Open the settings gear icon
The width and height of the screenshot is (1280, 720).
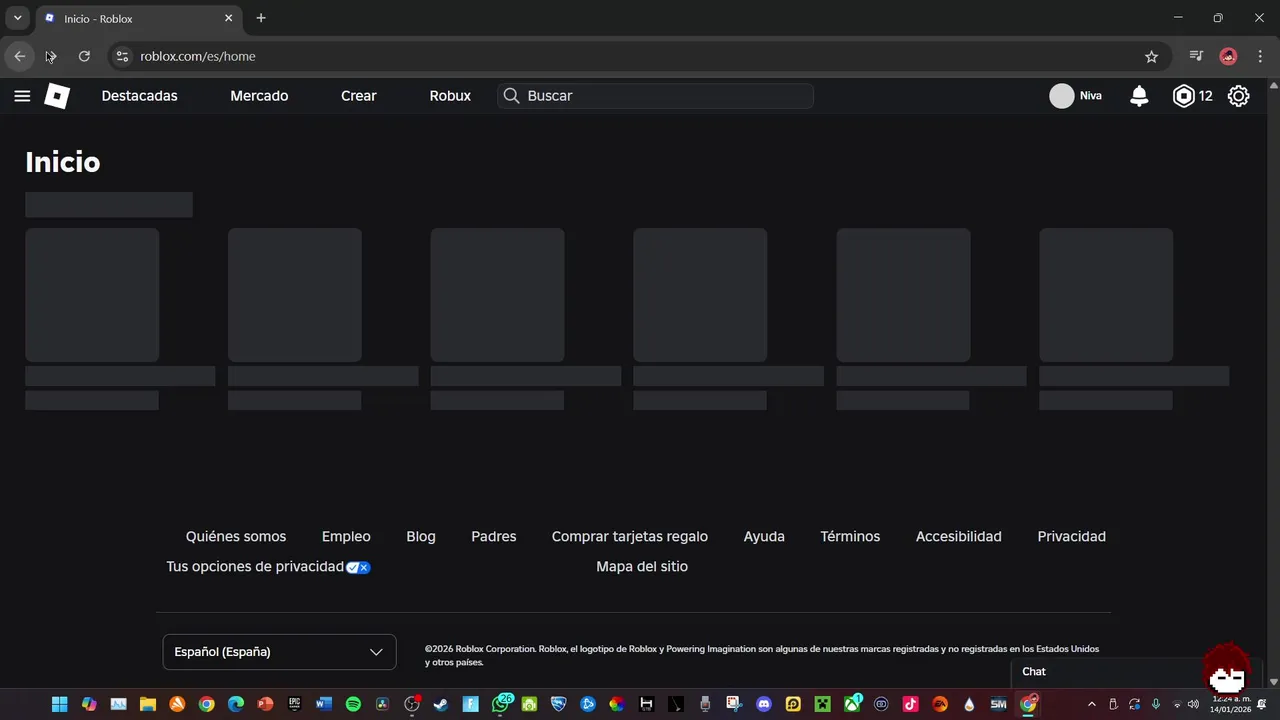pyautogui.click(x=1238, y=96)
